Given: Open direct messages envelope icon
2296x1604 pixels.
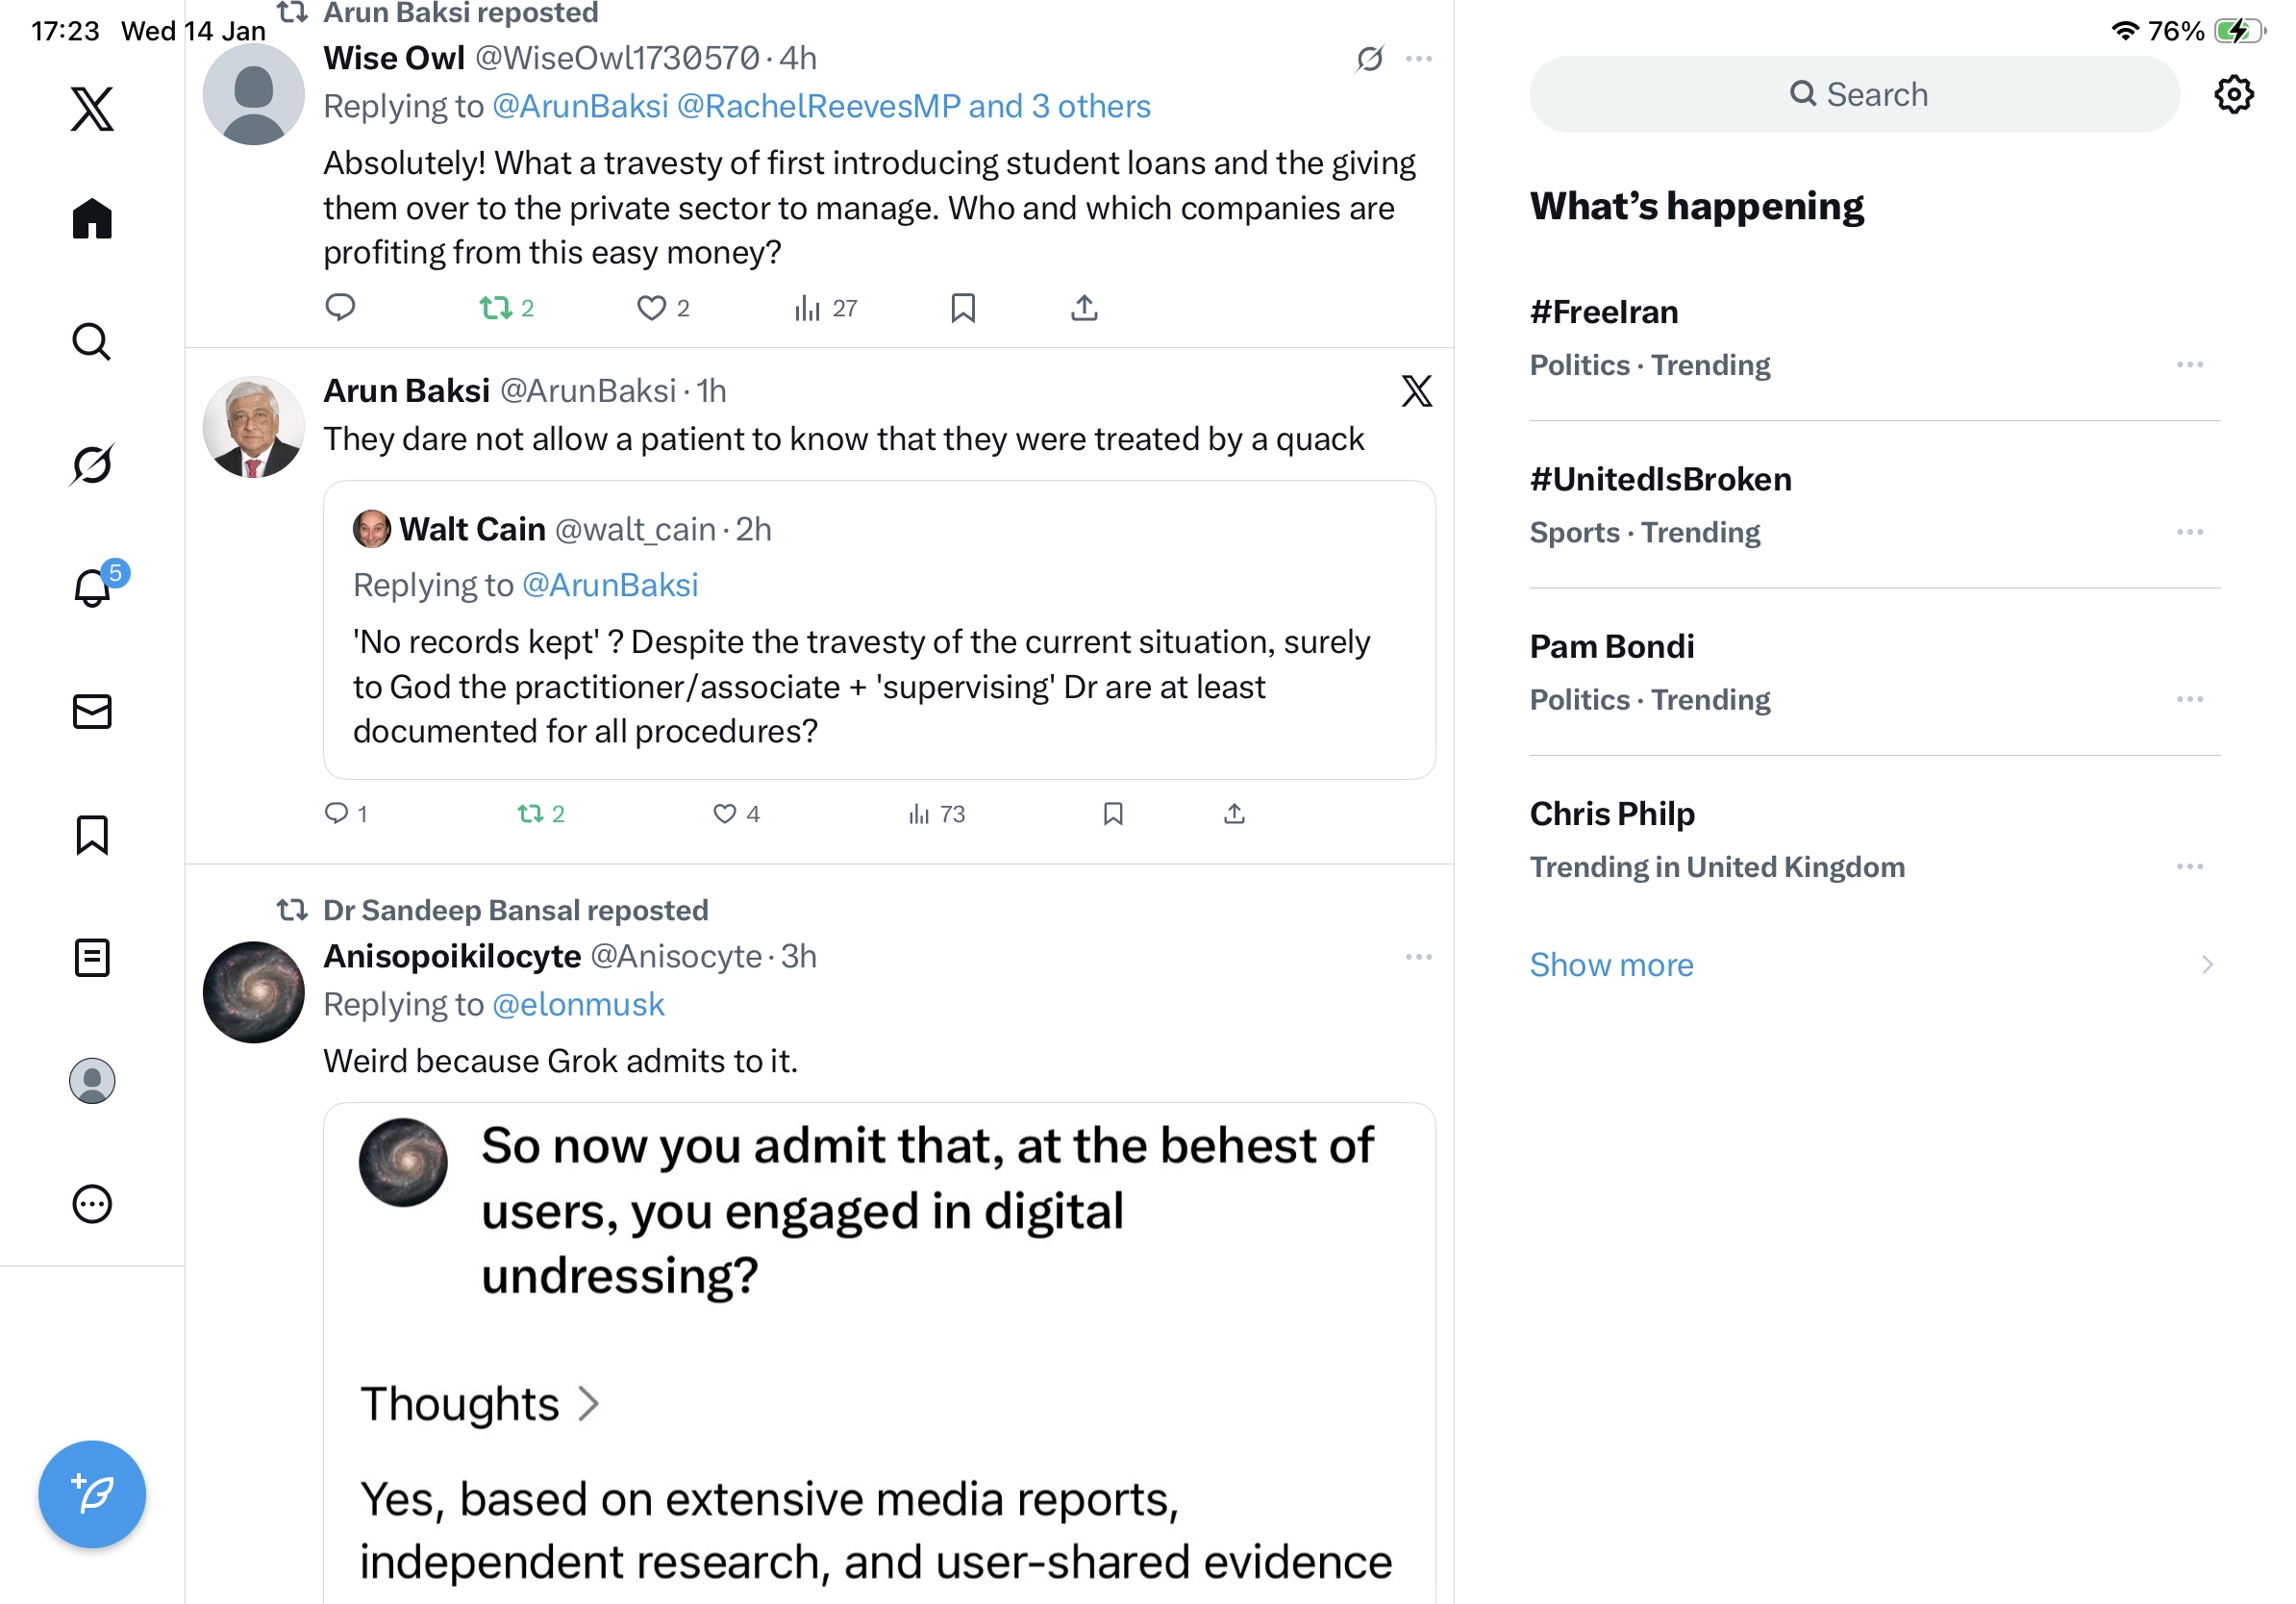Looking at the screenshot, I should [92, 712].
